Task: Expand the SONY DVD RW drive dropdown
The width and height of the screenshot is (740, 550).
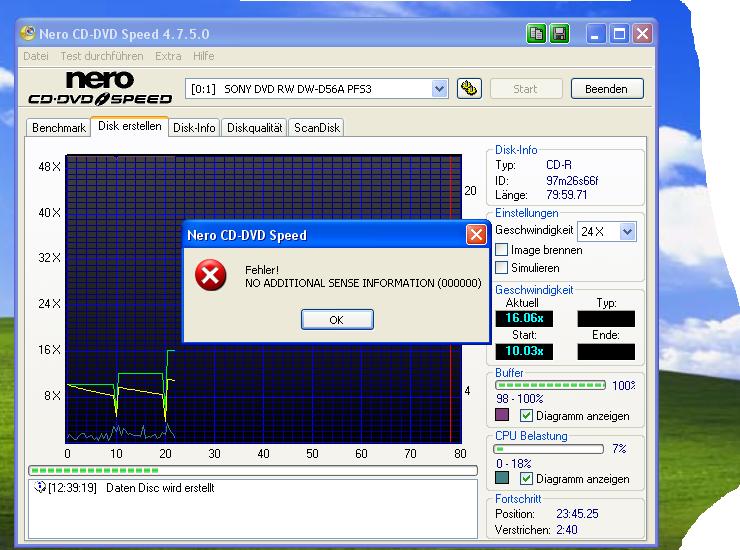Action: click(439, 89)
